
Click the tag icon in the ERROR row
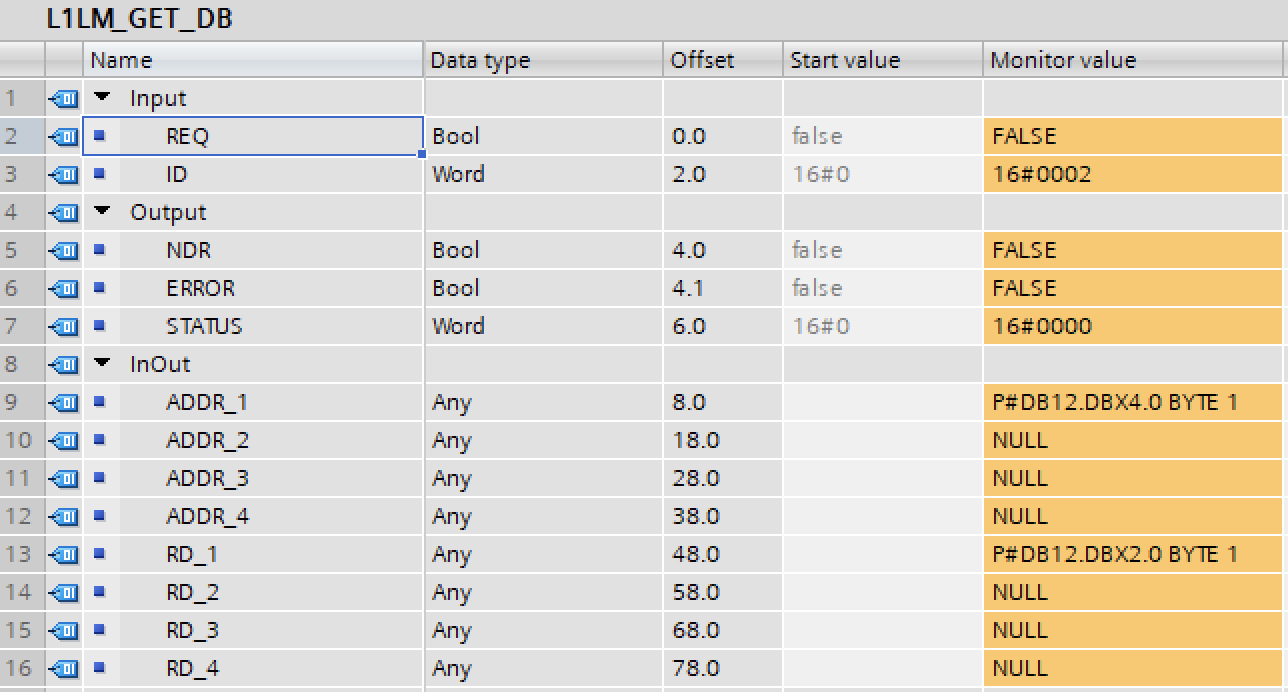pyautogui.click(x=63, y=289)
